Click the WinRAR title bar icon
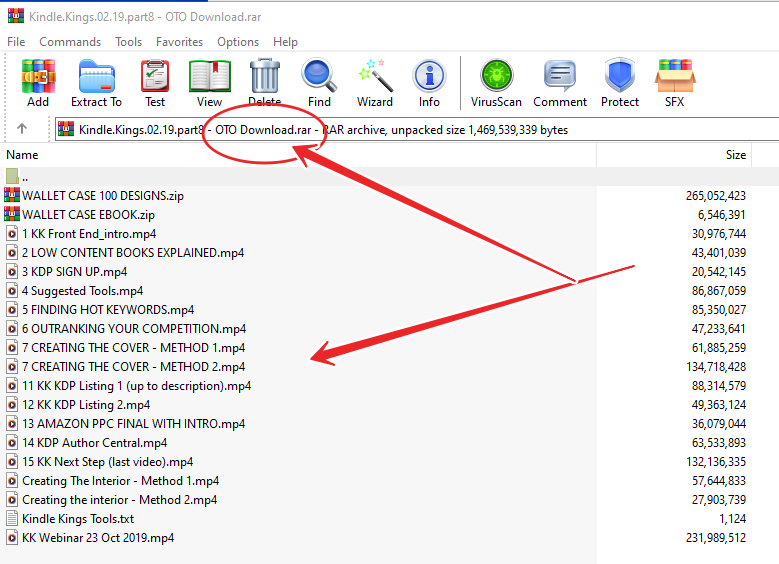Viewport: 779px width, 564px height. click(x=16, y=16)
